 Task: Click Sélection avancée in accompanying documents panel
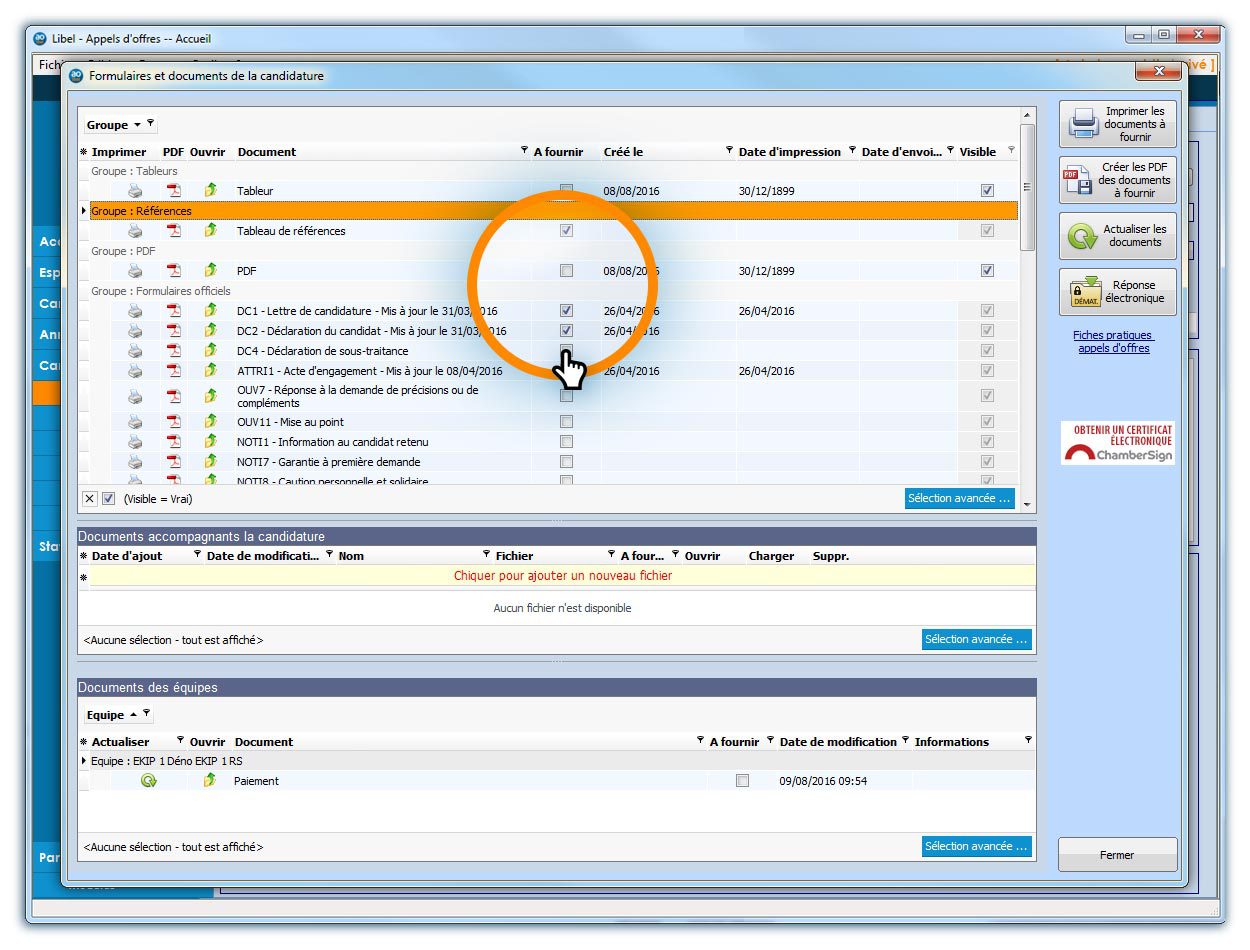(976, 639)
